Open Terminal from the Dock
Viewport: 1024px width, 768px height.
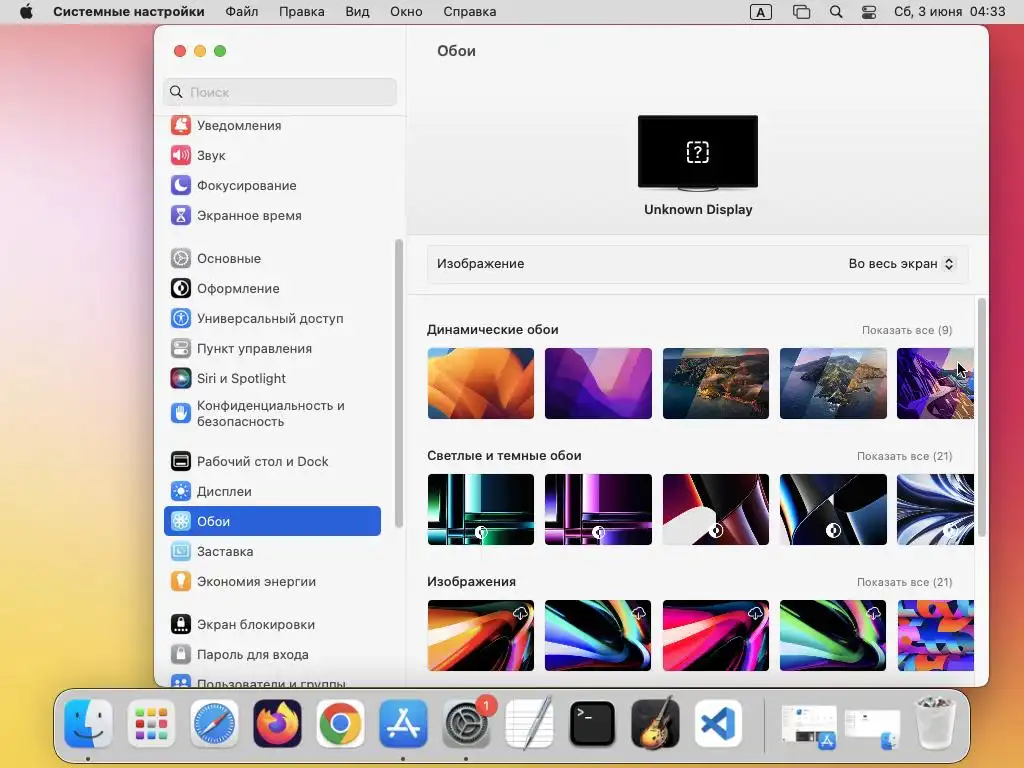tap(592, 724)
